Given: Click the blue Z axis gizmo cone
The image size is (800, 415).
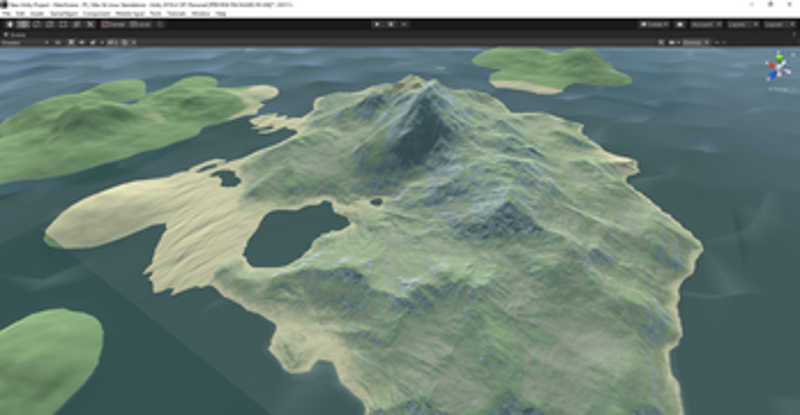Looking at the screenshot, I should (773, 75).
